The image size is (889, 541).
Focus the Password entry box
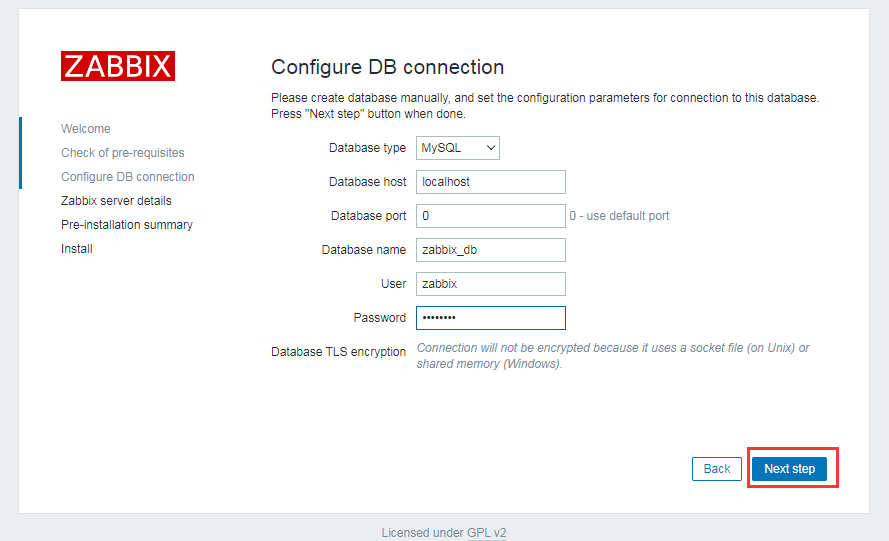click(x=490, y=318)
